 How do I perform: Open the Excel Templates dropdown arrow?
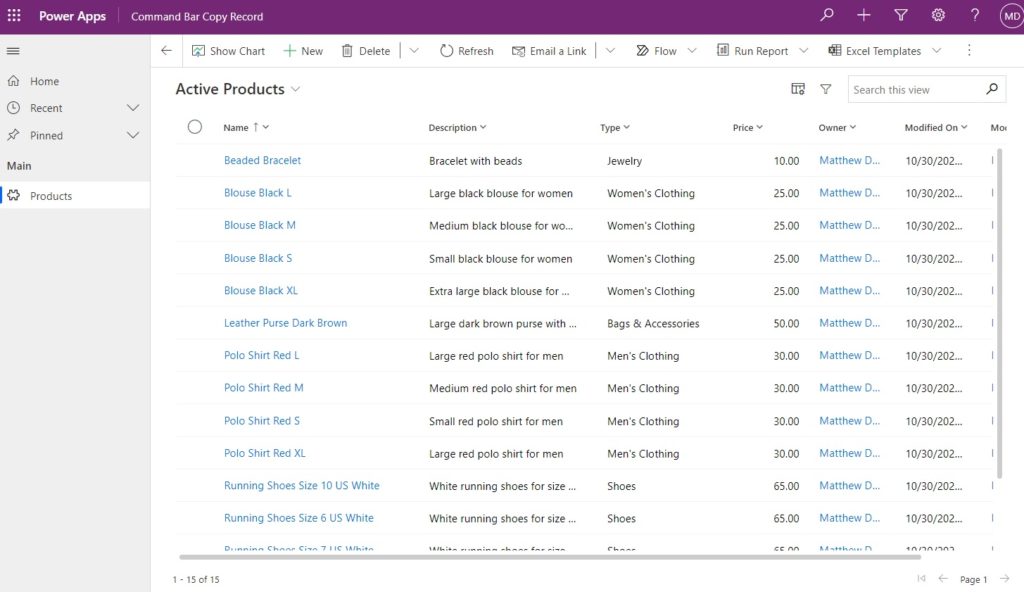[936, 50]
